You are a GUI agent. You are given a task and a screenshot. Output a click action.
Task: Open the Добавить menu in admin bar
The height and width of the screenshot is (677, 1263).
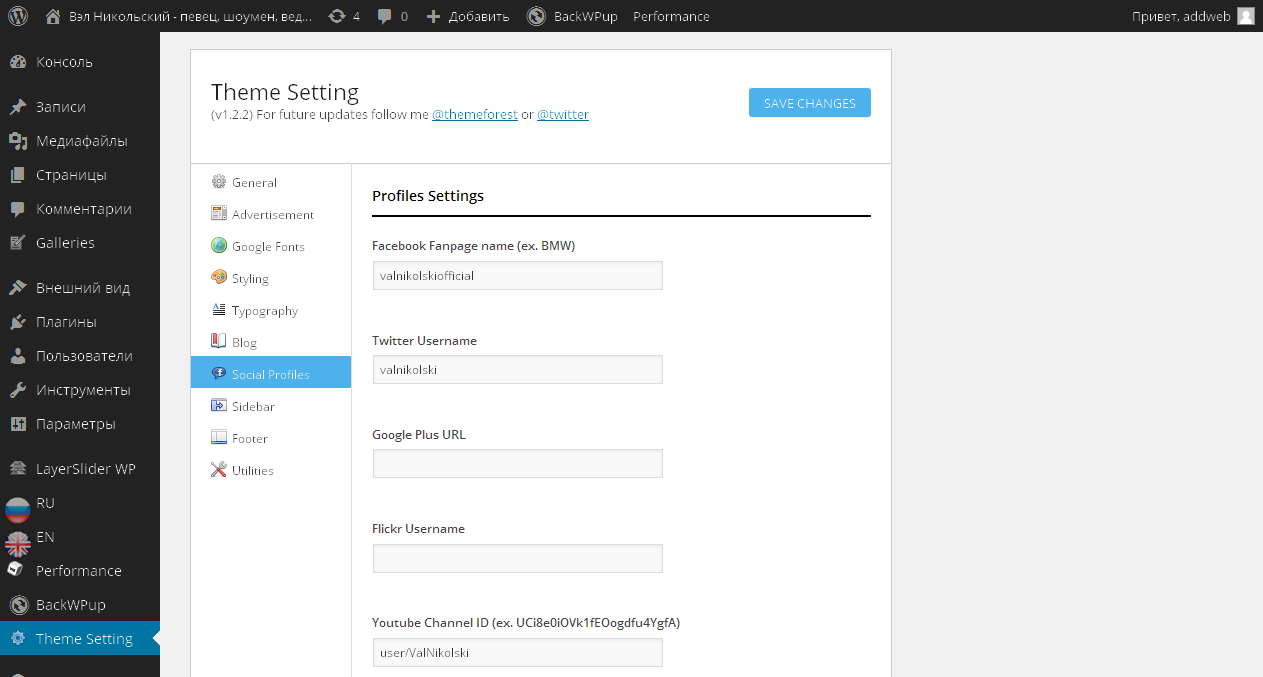[x=467, y=16]
